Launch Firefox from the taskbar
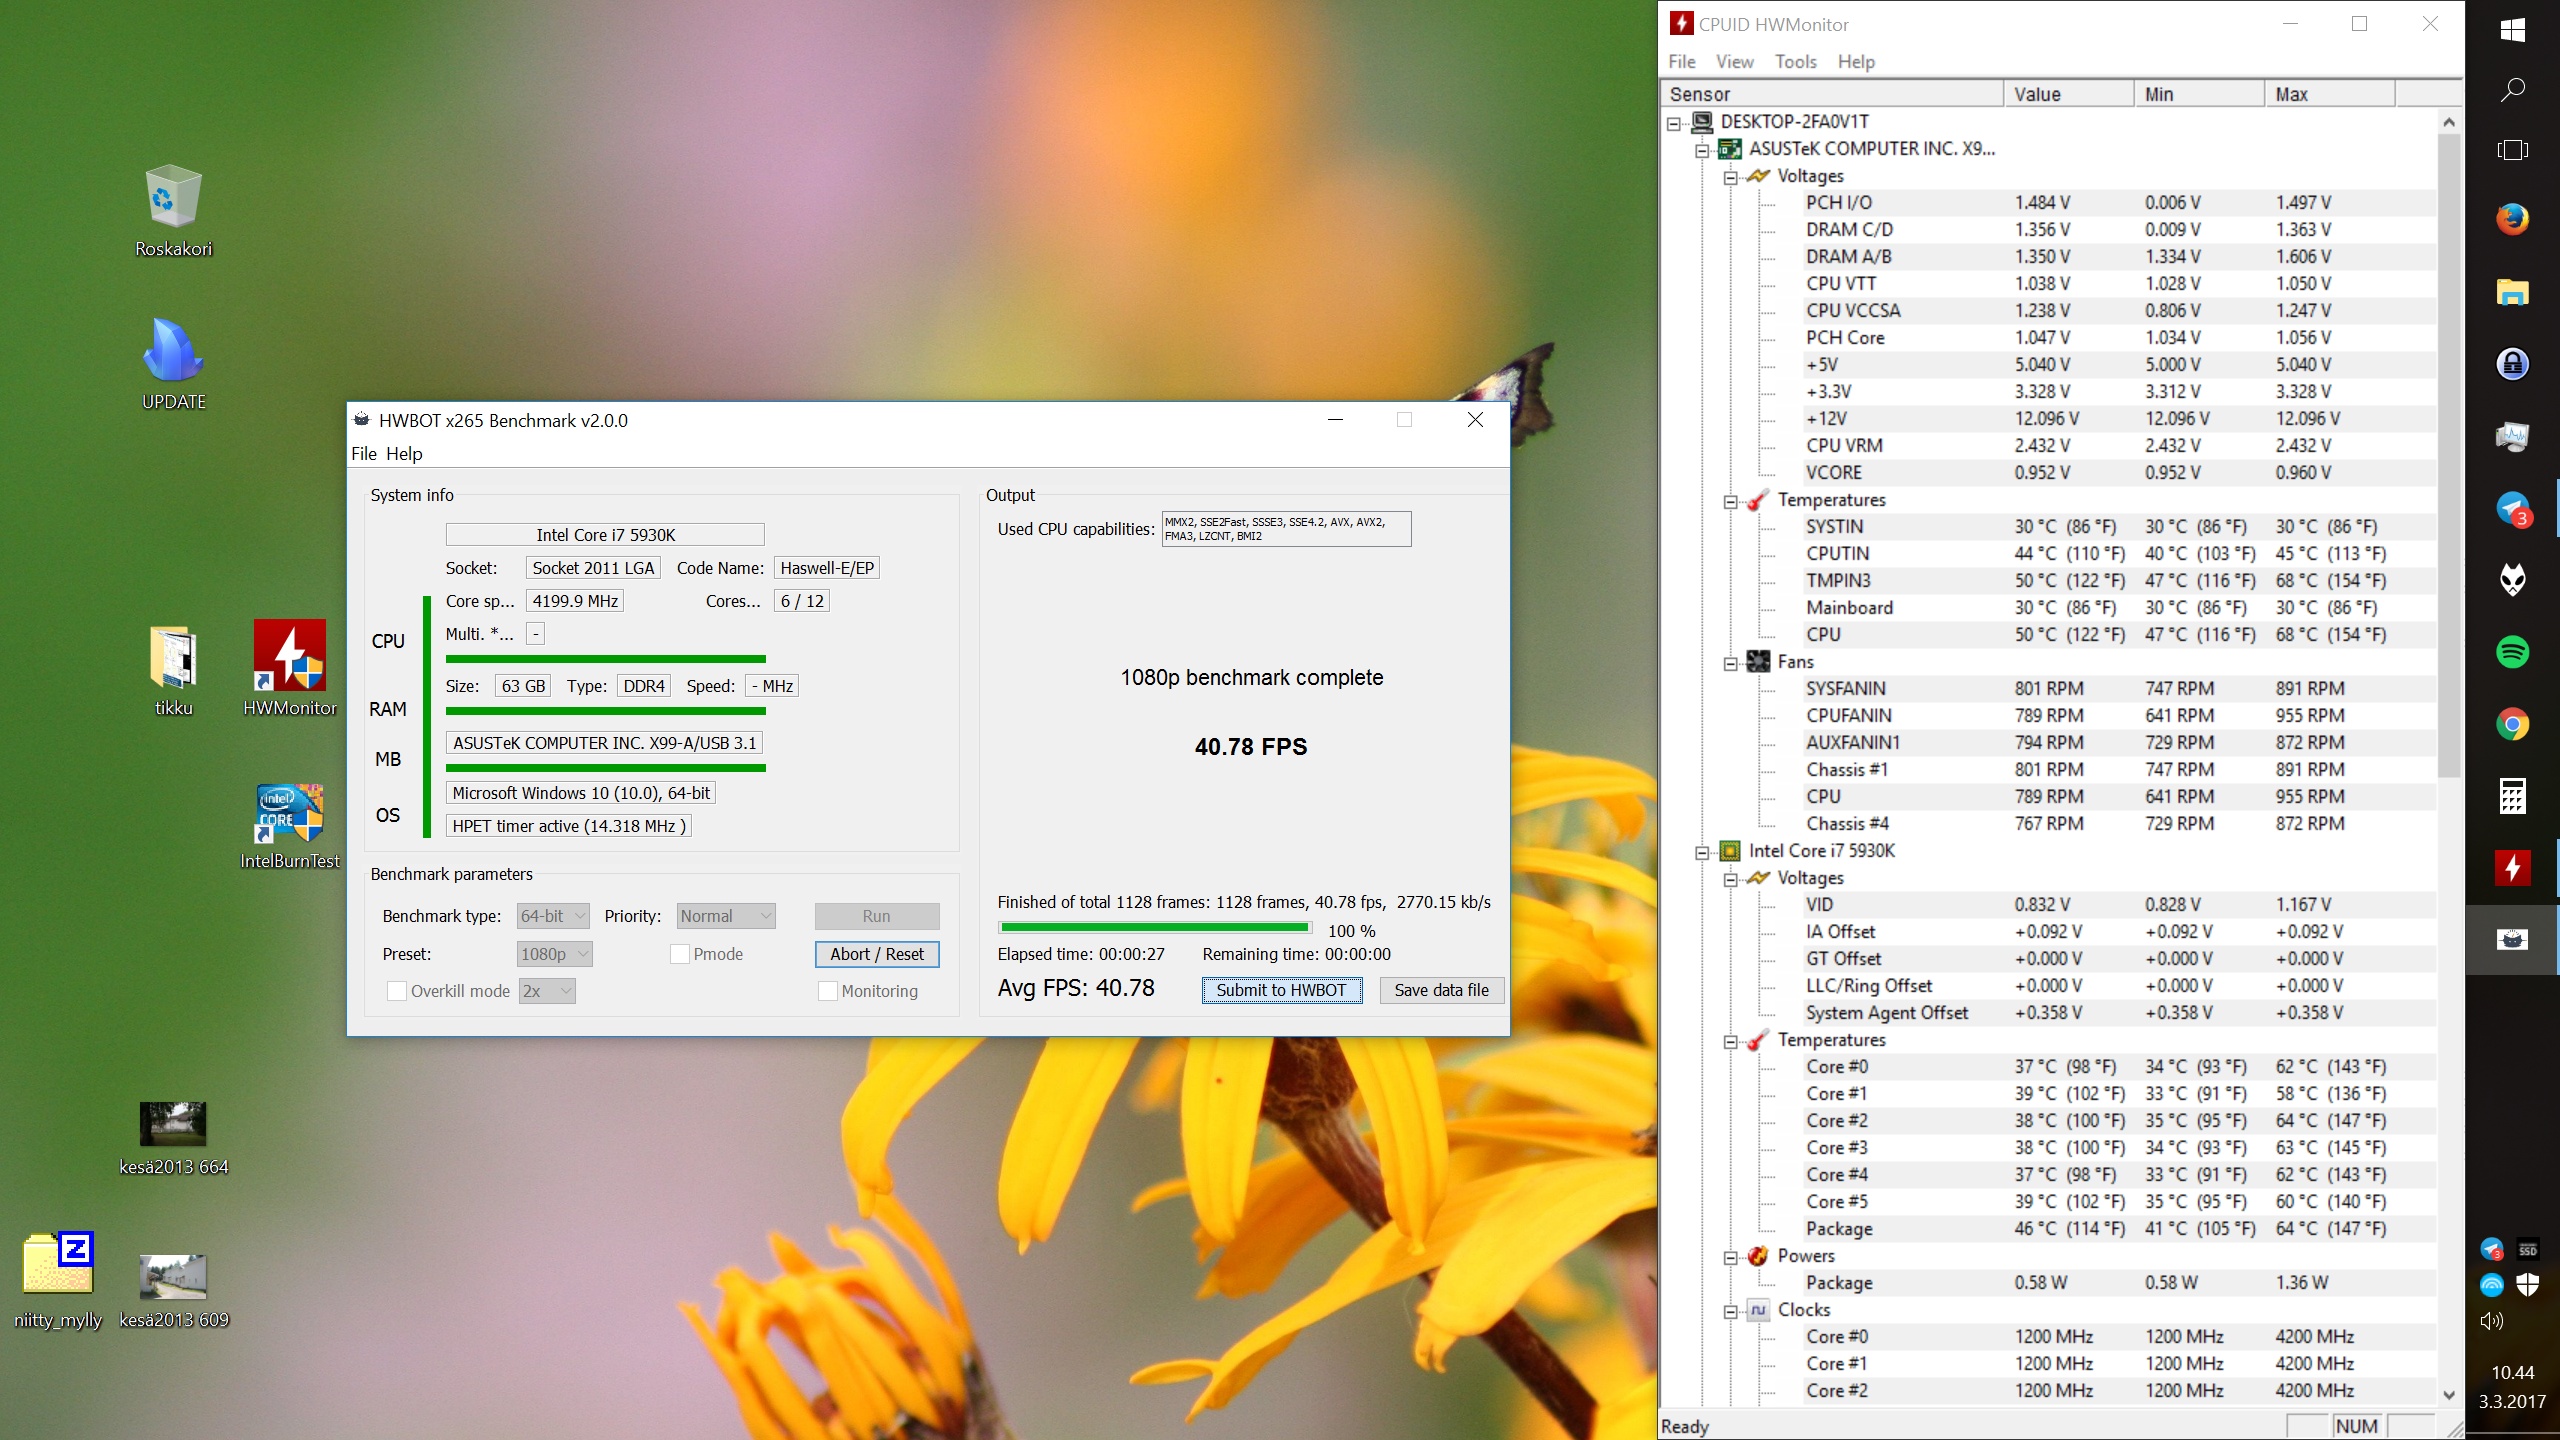This screenshot has width=2560, height=1440. tap(2512, 219)
